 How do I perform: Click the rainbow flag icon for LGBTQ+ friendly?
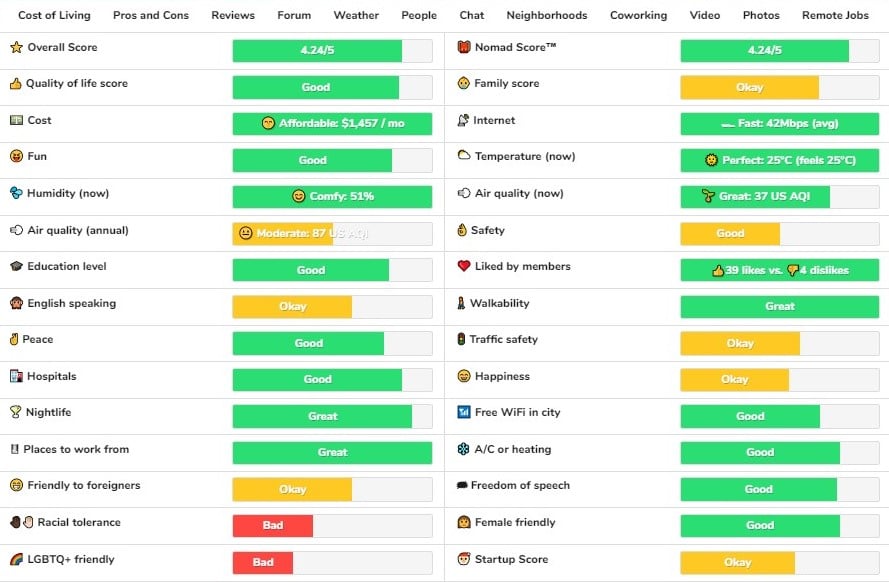tap(16, 560)
